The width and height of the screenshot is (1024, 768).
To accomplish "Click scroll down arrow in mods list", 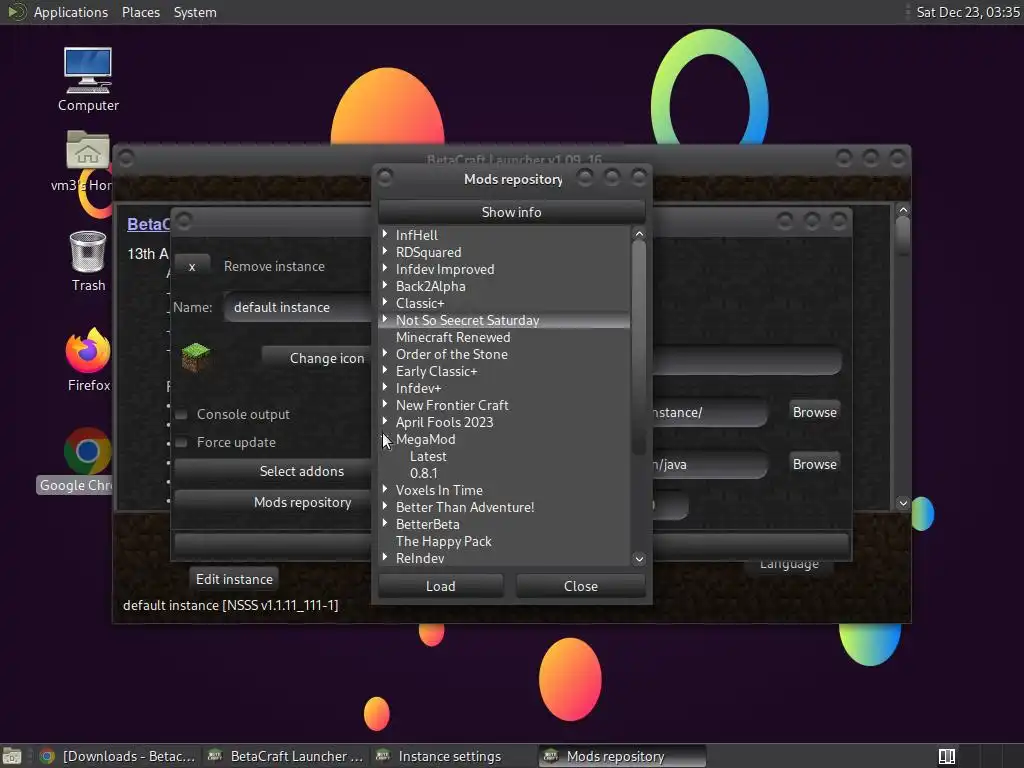I will [x=639, y=559].
